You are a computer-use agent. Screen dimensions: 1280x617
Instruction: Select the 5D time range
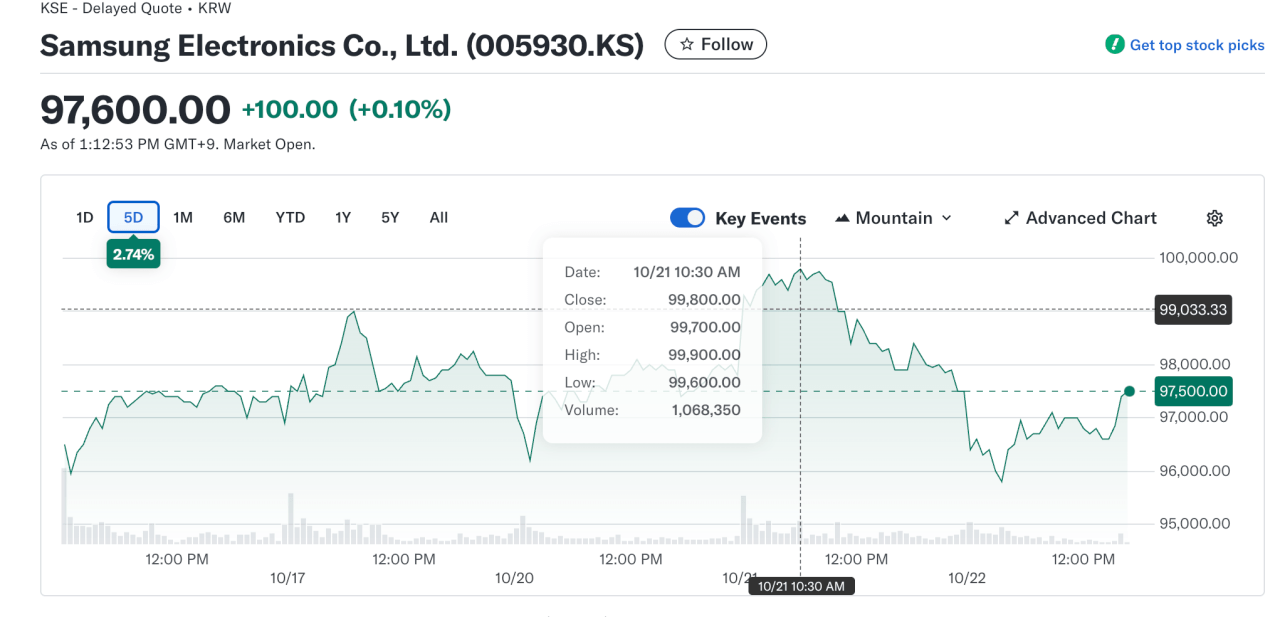[133, 217]
